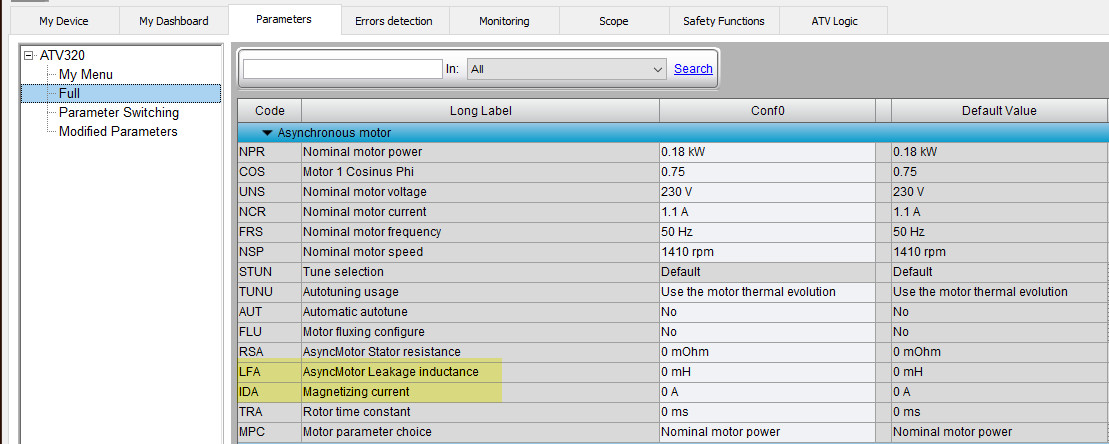Image resolution: width=1109 pixels, height=444 pixels.
Task: Click the 'Motor parameter choice' label
Action: pyautogui.click(x=367, y=431)
